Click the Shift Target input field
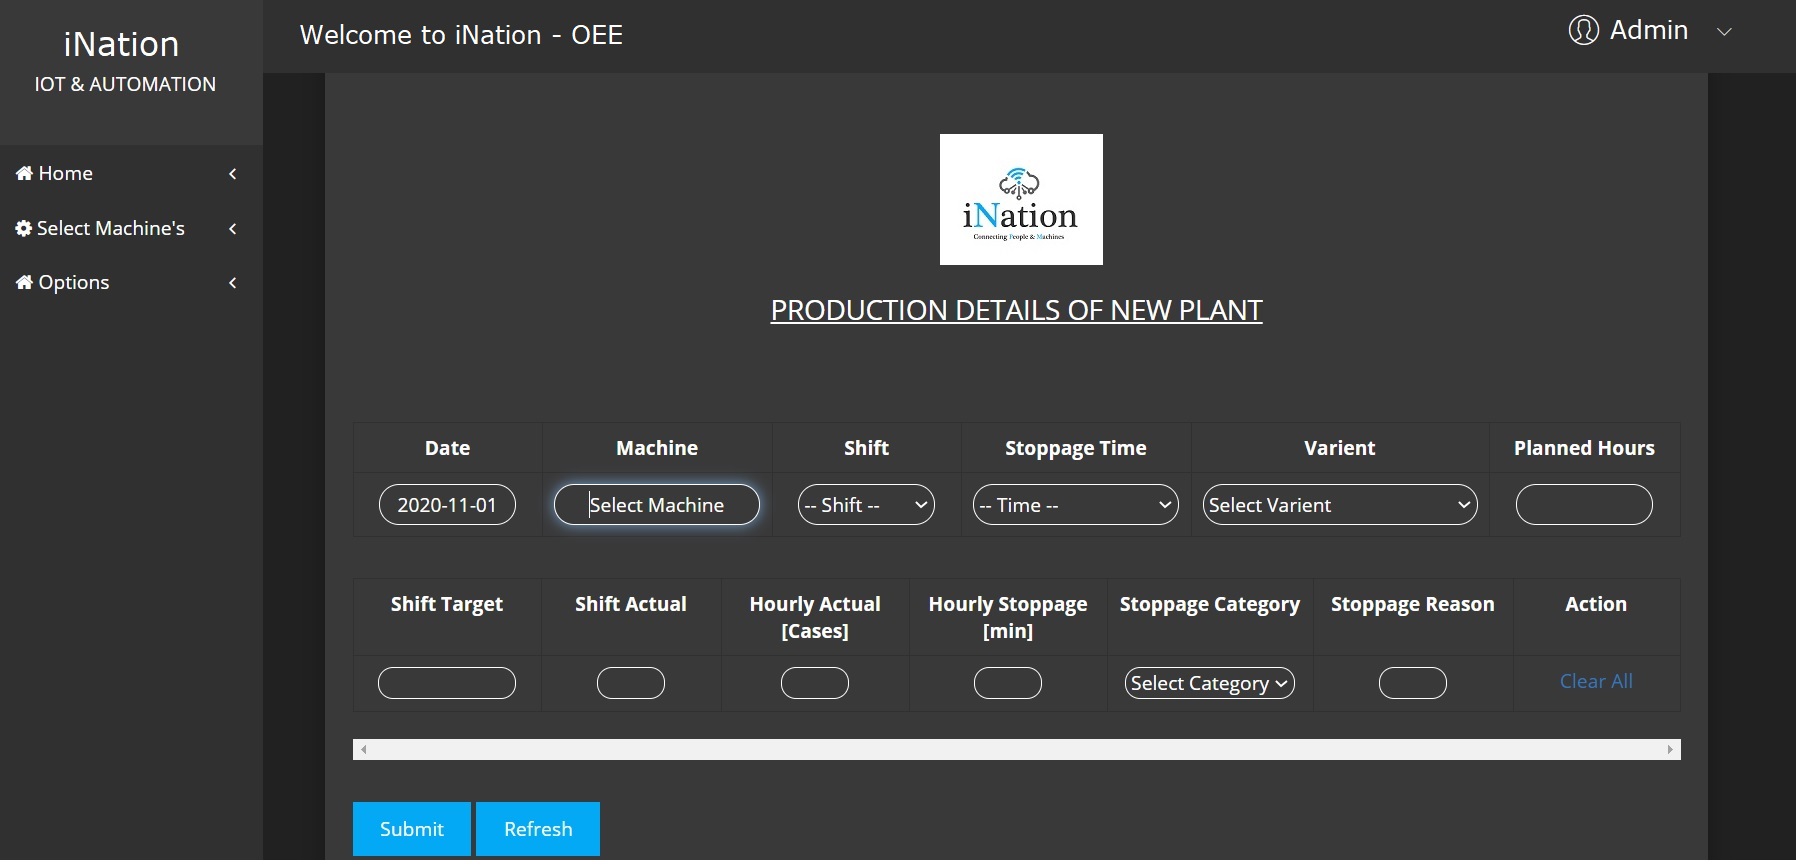 click(447, 684)
